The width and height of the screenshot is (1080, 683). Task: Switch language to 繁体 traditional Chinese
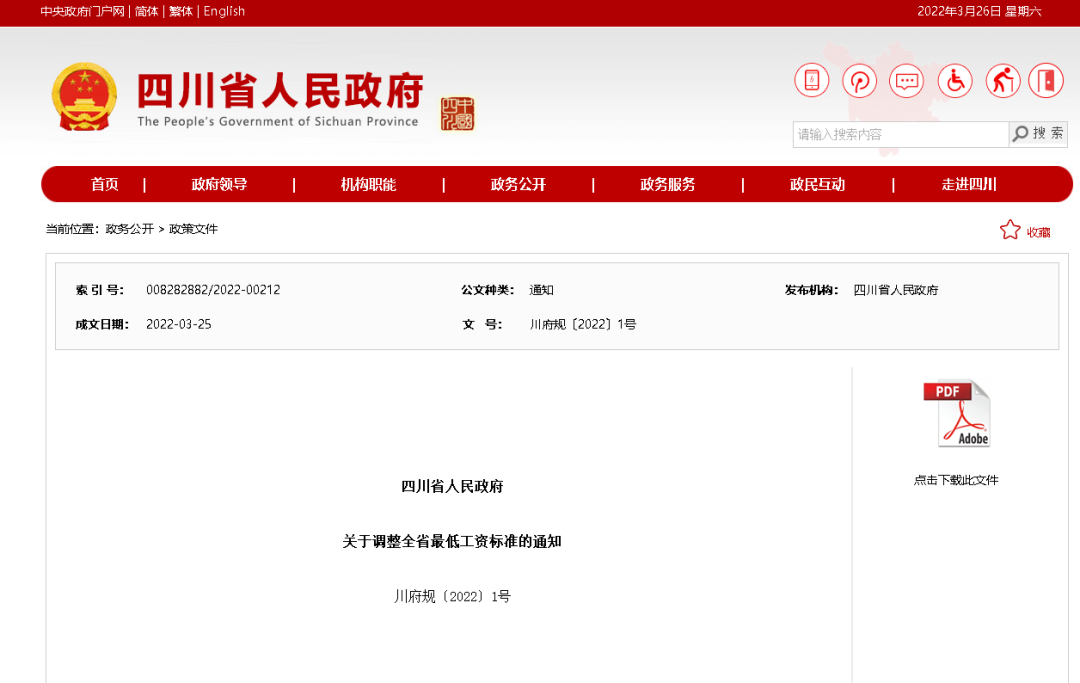(180, 11)
